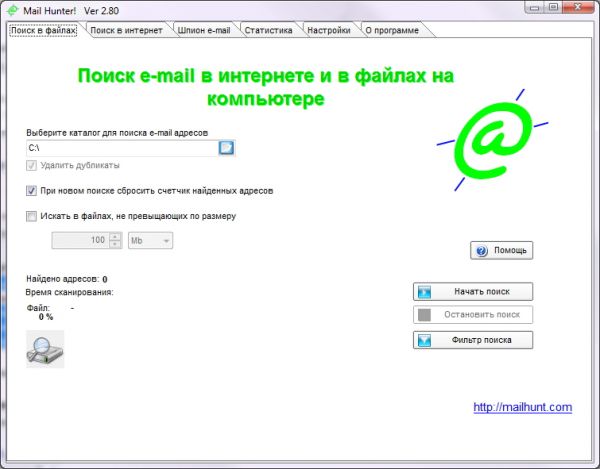This screenshot has height=469, width=600.
Task: Click the 'Помощь' help button
Action: click(x=501, y=250)
